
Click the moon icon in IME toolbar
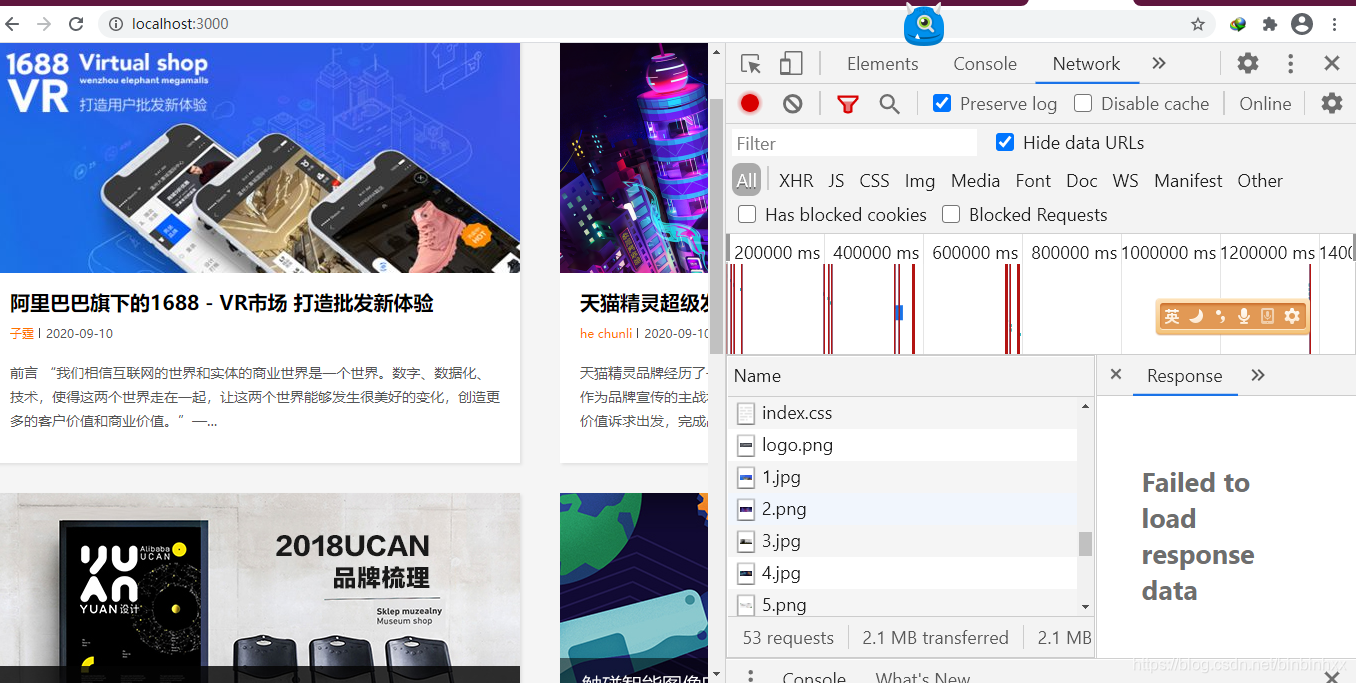click(x=1196, y=316)
